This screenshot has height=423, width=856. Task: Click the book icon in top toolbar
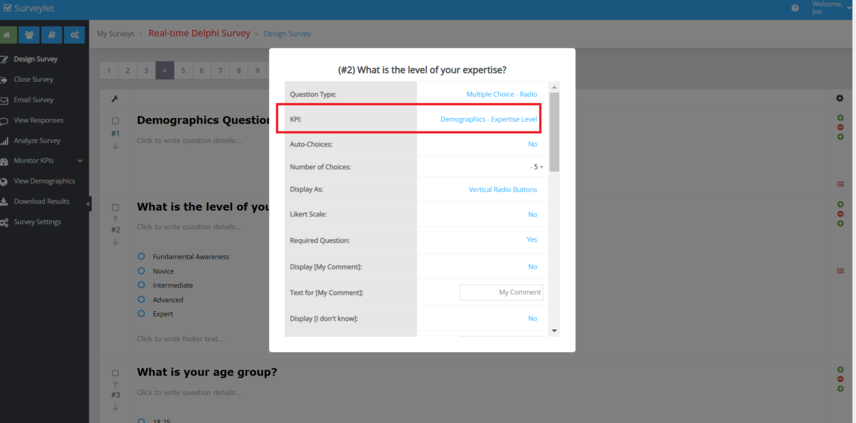click(52, 34)
